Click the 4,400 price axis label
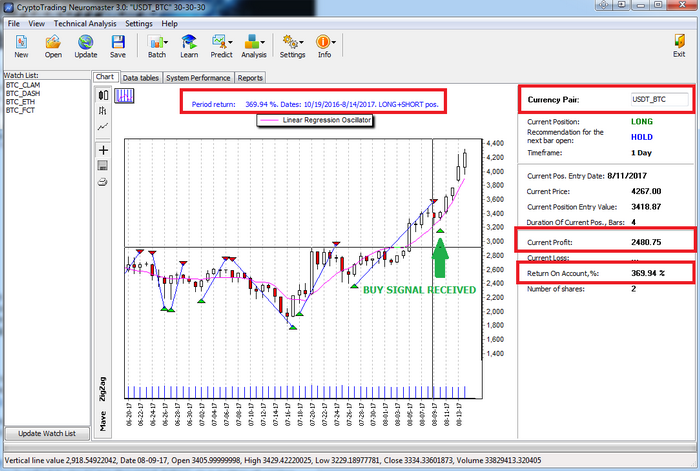Screen dimensions: 700x471 [495, 143]
